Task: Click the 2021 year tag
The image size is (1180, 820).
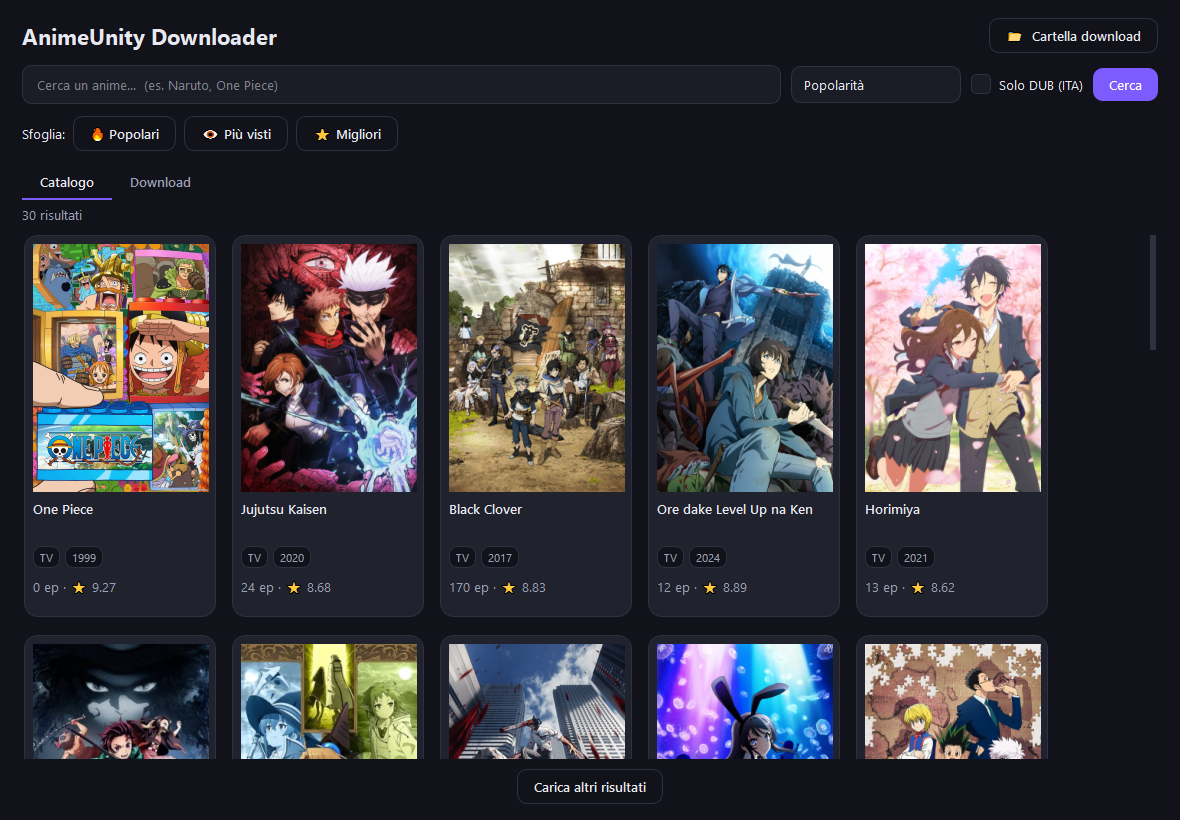Action: tap(916, 557)
